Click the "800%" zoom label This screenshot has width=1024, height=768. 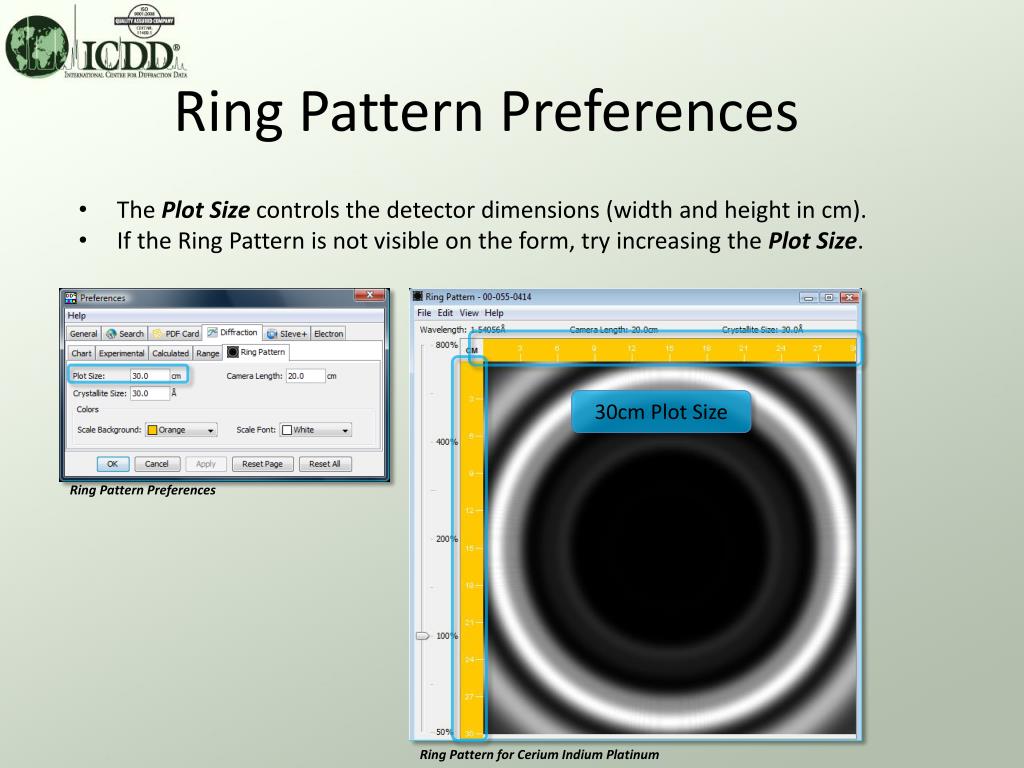[x=447, y=345]
